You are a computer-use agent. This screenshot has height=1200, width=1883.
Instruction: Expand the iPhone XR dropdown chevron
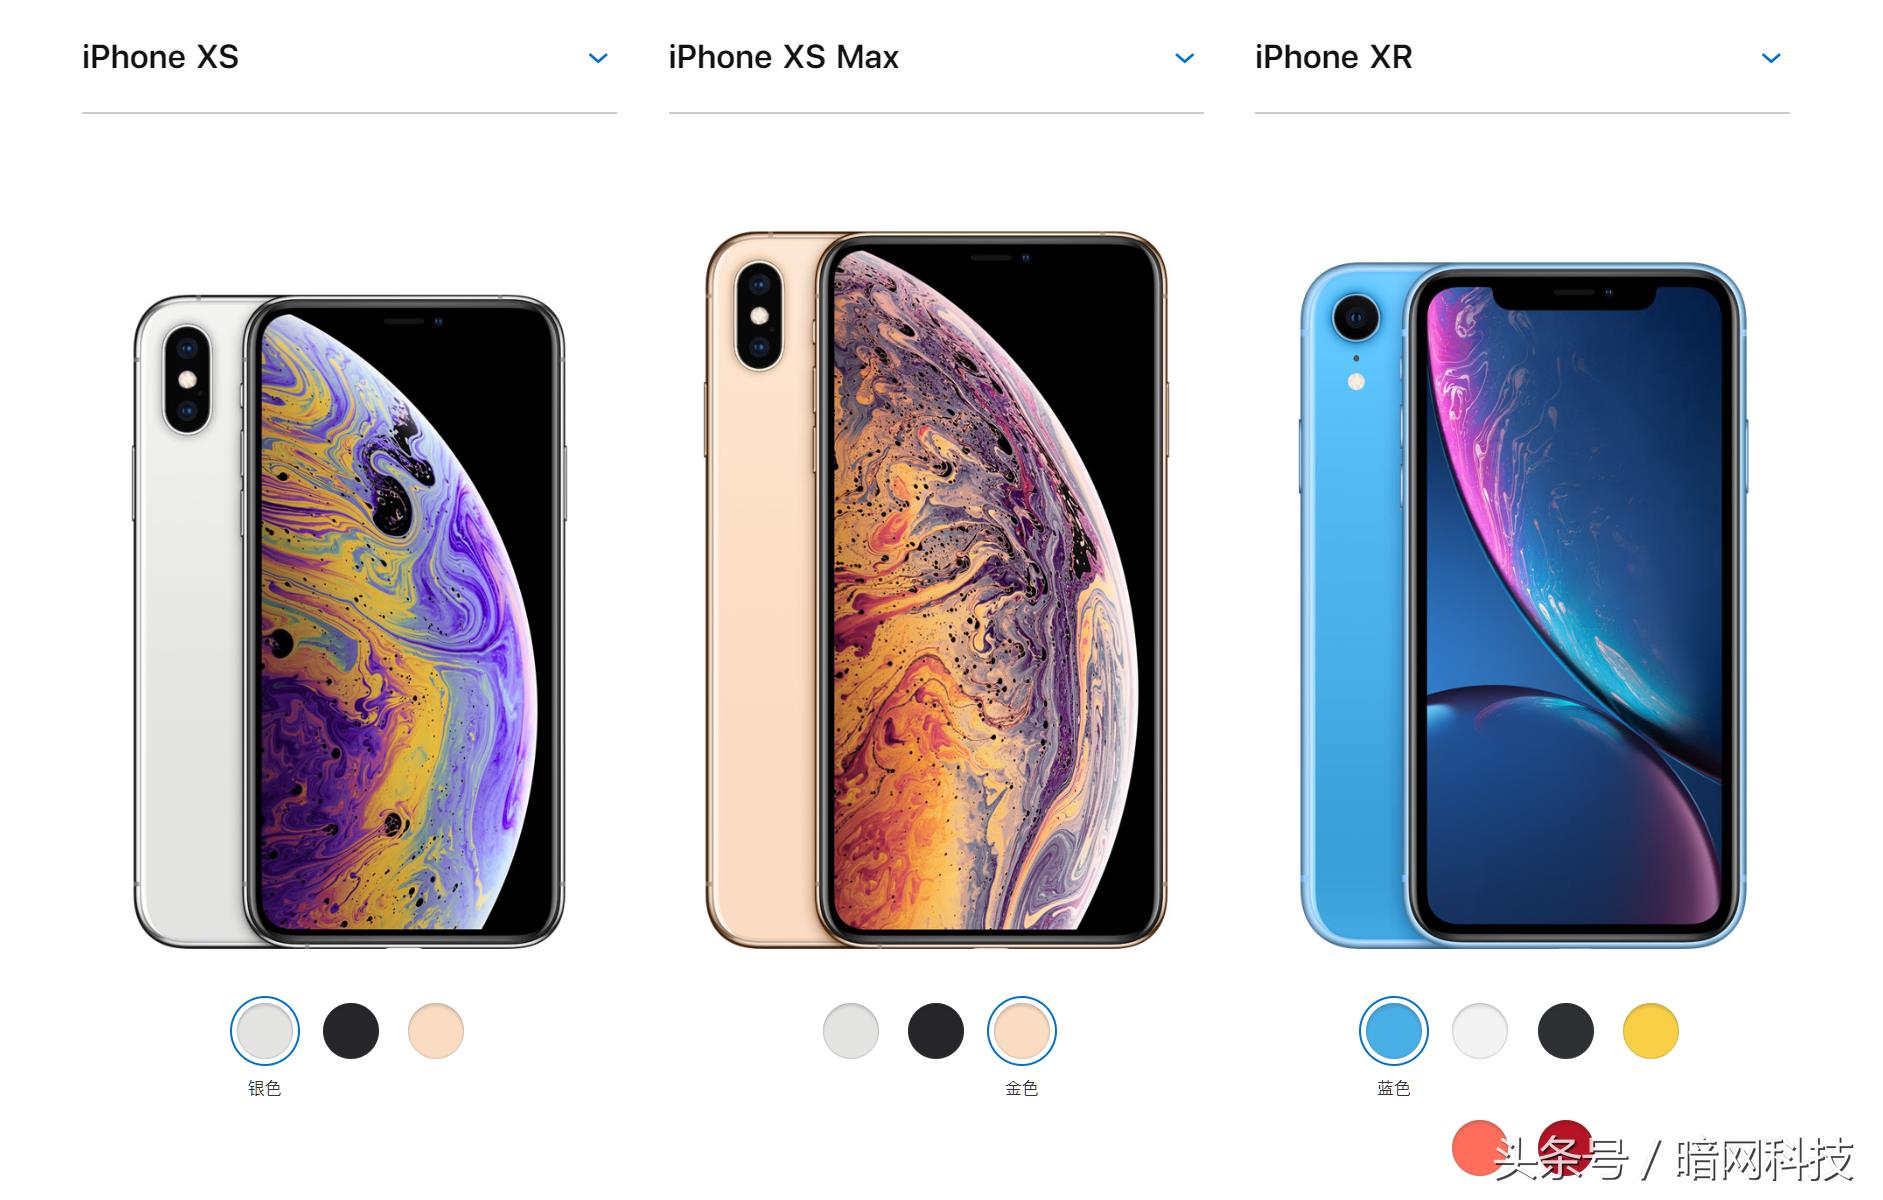coord(1771,58)
